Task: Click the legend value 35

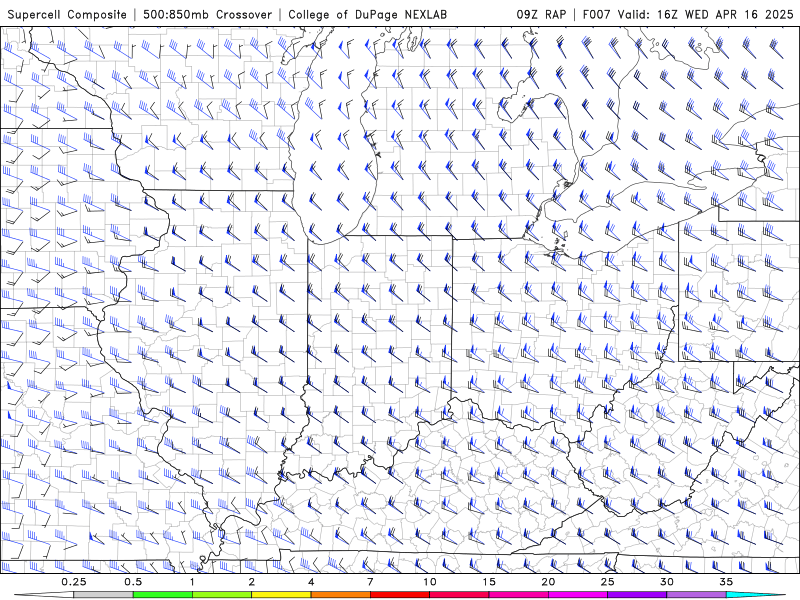Action: 726,582
